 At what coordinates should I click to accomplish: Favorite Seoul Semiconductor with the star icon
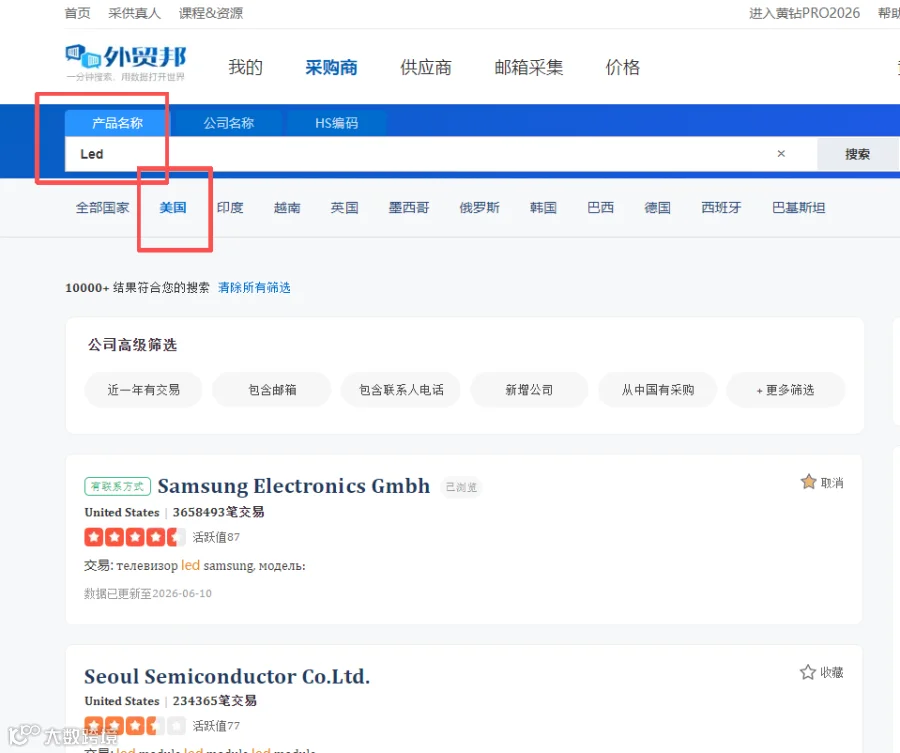click(808, 672)
